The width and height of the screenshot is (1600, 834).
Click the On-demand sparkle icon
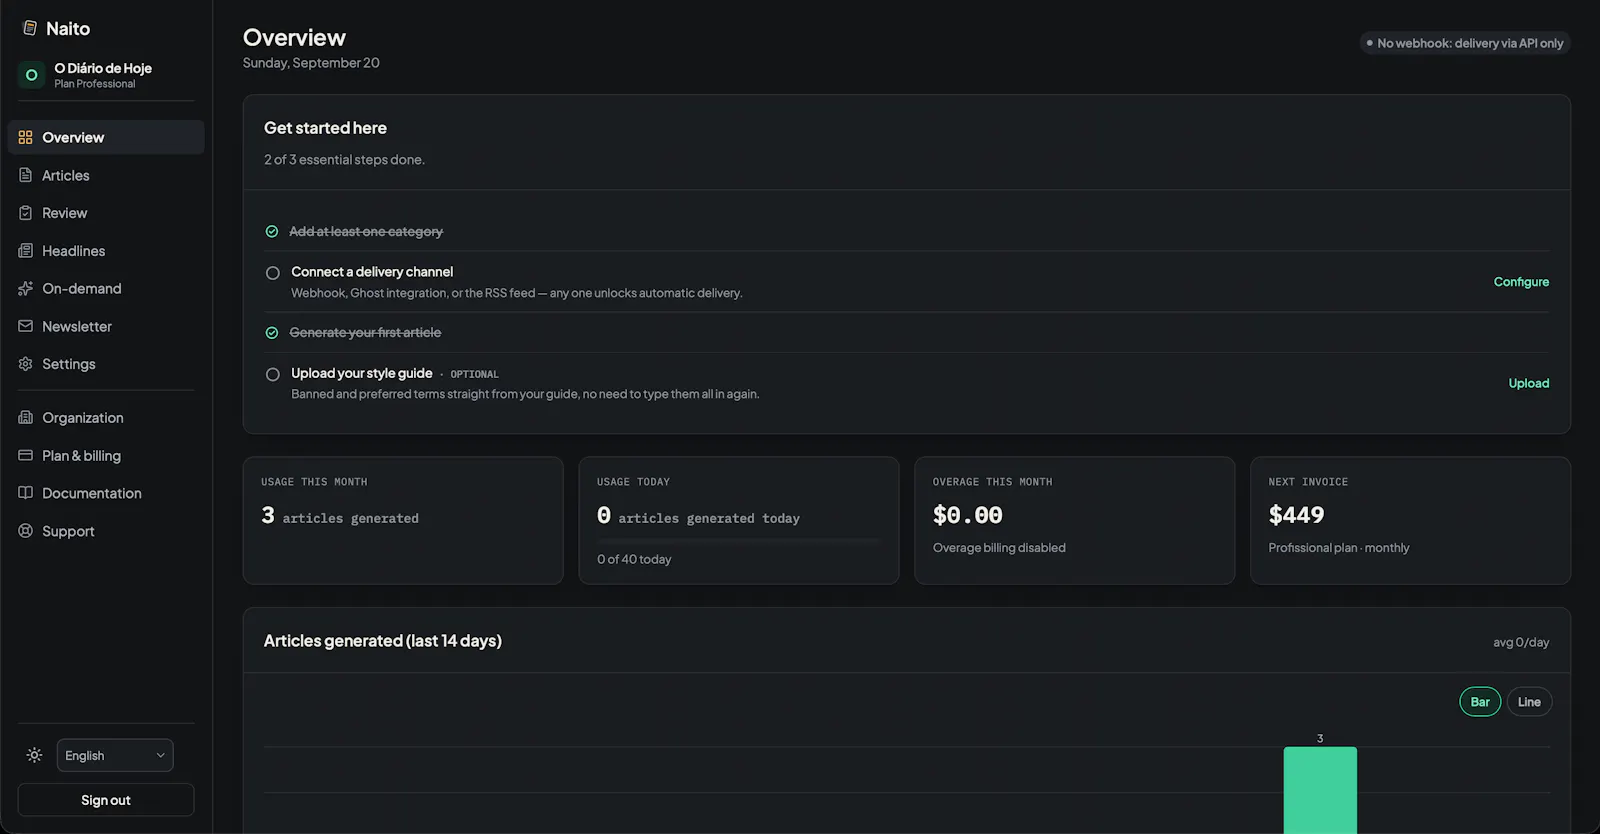tap(26, 289)
